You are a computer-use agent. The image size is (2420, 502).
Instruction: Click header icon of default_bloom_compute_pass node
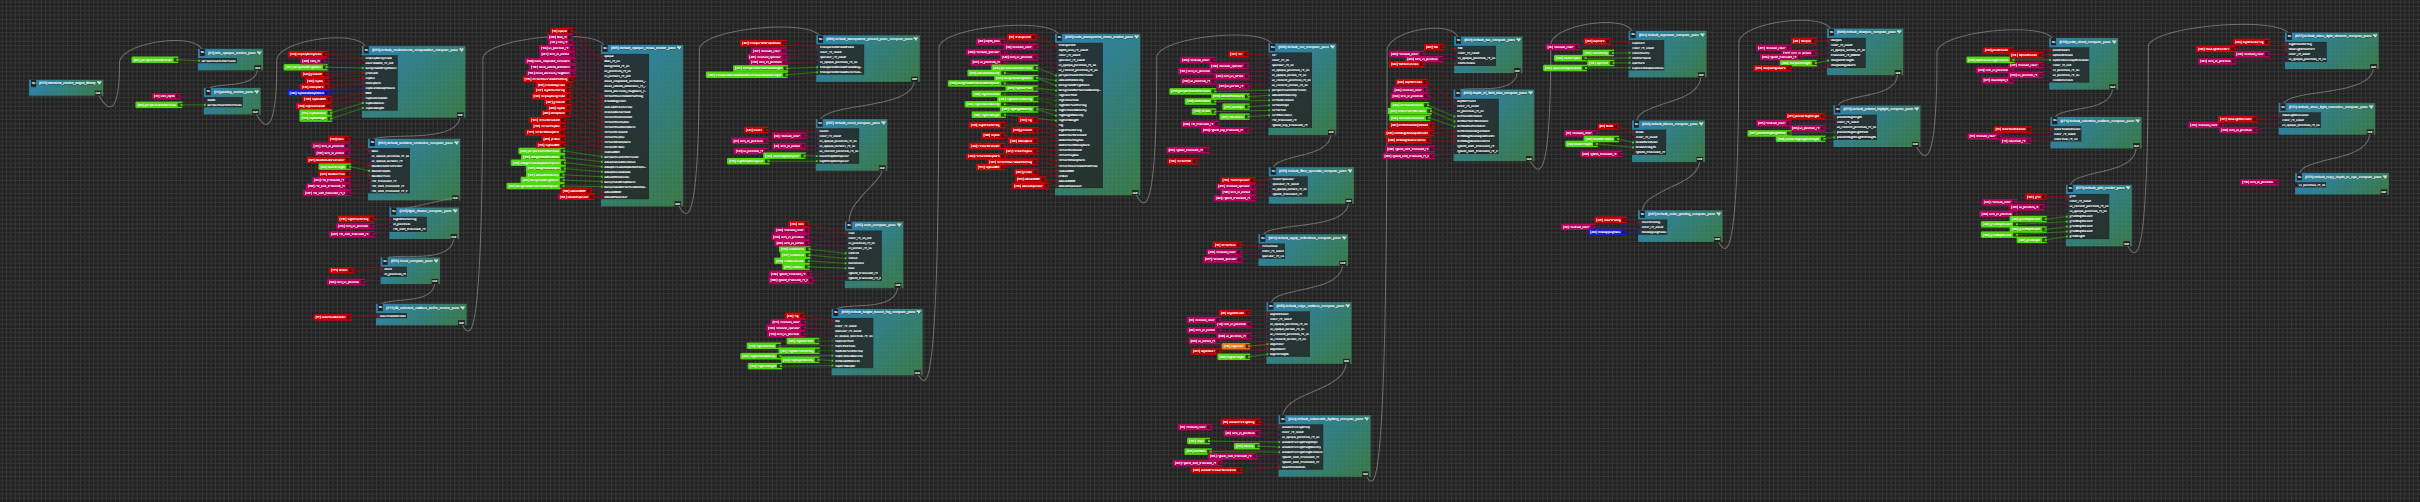pos(1637,123)
